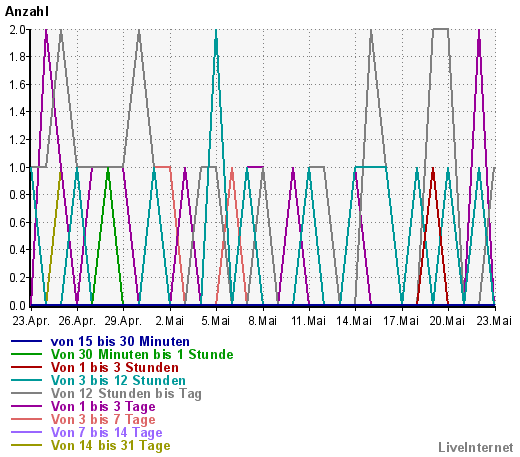520x457 pixels.
Task: Open the LiveInternet watermark link
Action: tap(476, 448)
